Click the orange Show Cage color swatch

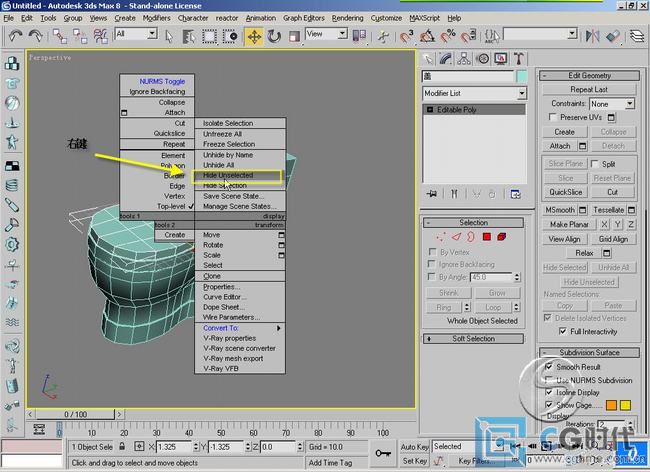pyautogui.click(x=611, y=405)
